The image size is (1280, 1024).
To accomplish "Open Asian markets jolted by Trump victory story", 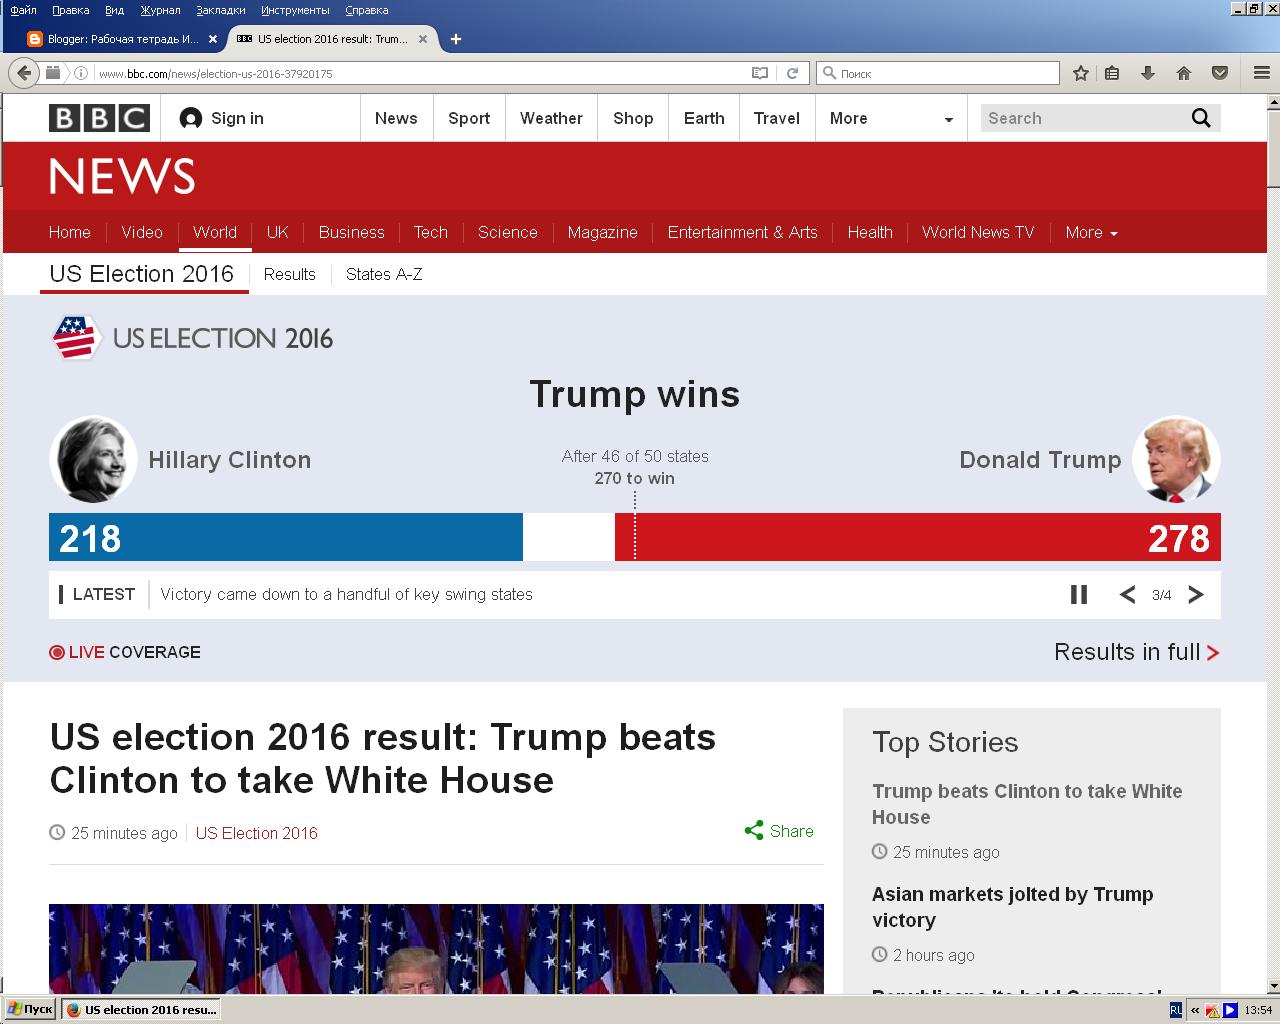I will point(1012,907).
